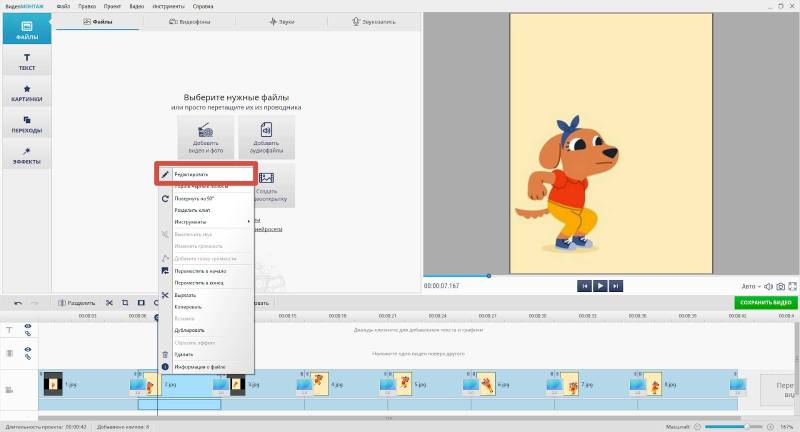Switch to the Файлы tab

[97, 22]
